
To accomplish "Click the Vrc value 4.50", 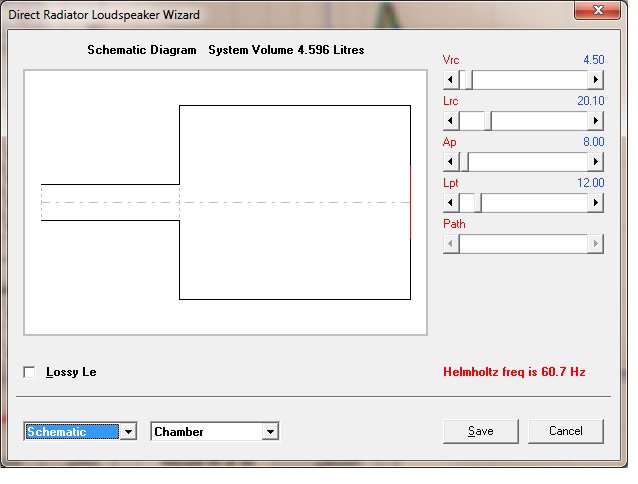I will (594, 60).
